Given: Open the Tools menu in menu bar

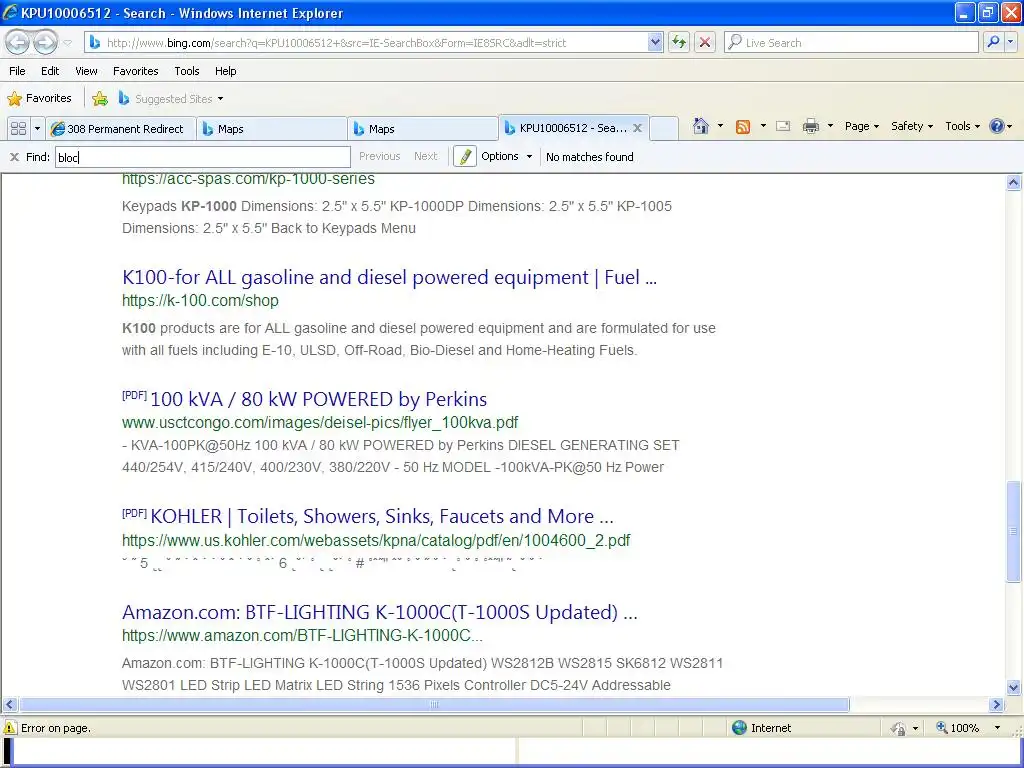Looking at the screenshot, I should tap(187, 71).
